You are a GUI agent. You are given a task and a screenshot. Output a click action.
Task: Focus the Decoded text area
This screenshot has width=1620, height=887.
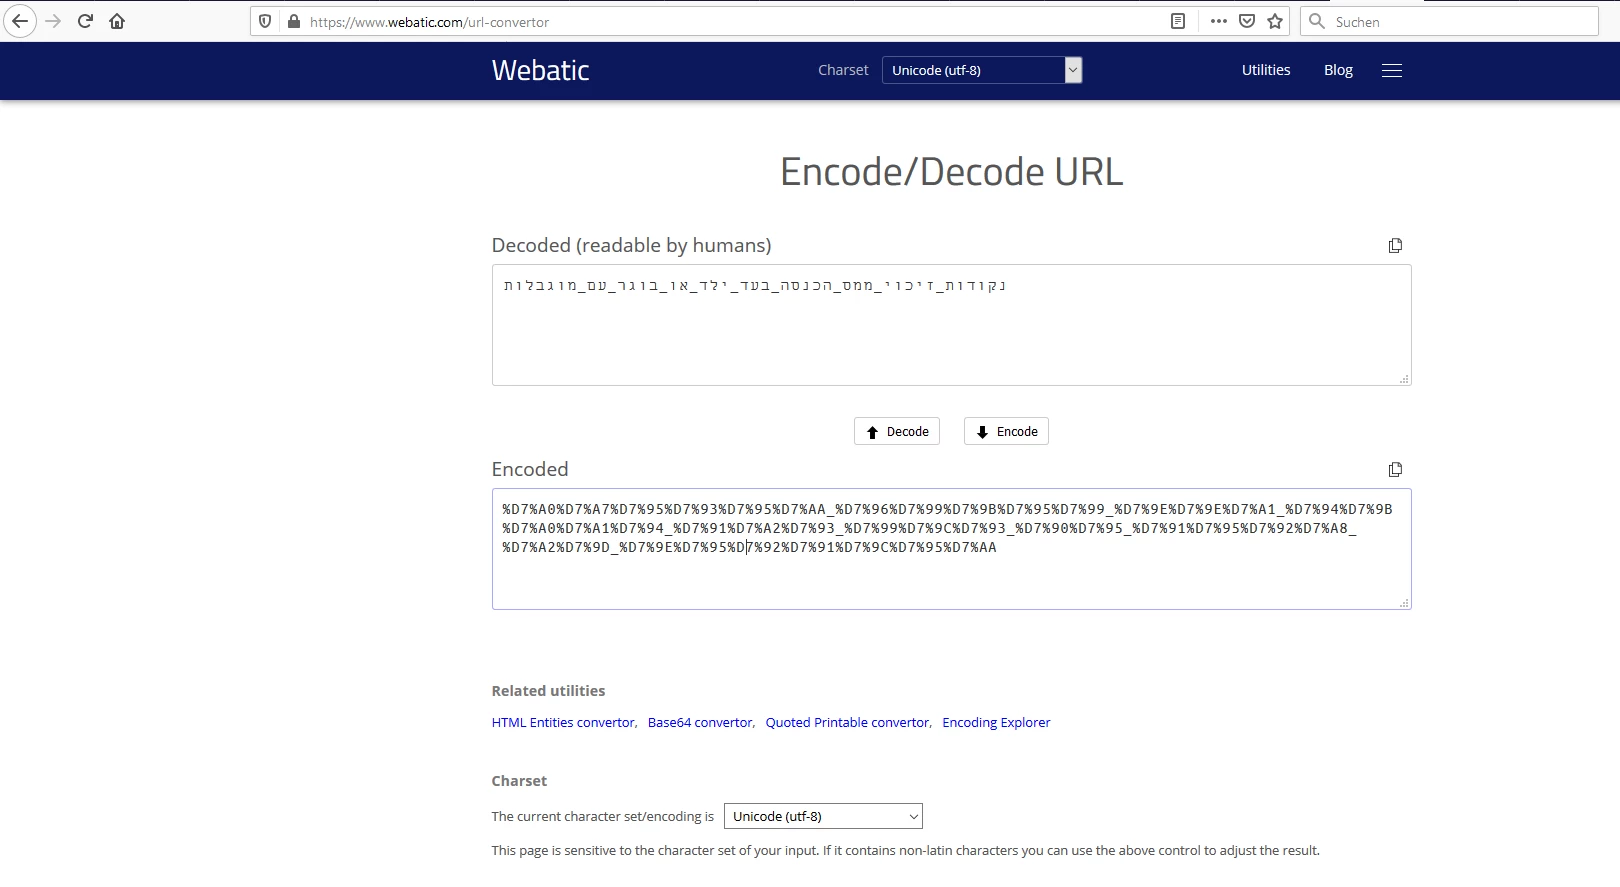(951, 325)
